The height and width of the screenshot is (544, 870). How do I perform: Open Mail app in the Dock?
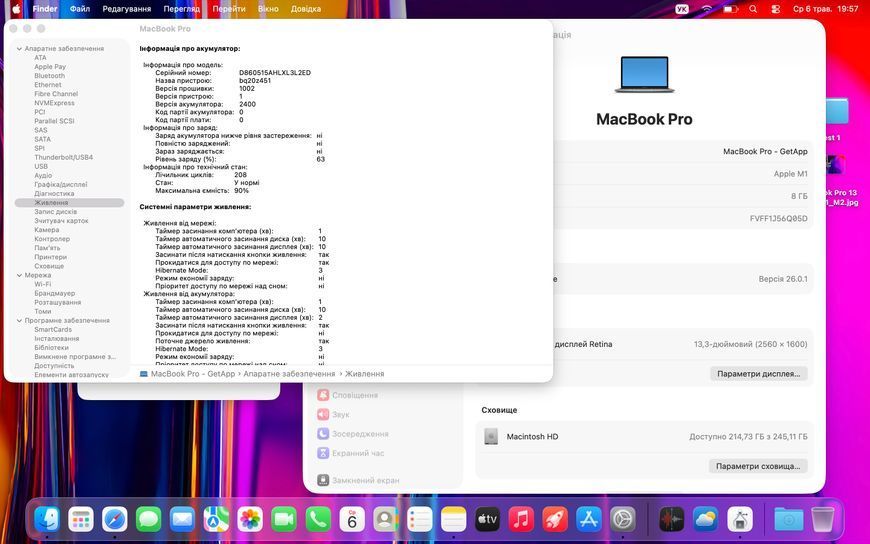click(183, 520)
